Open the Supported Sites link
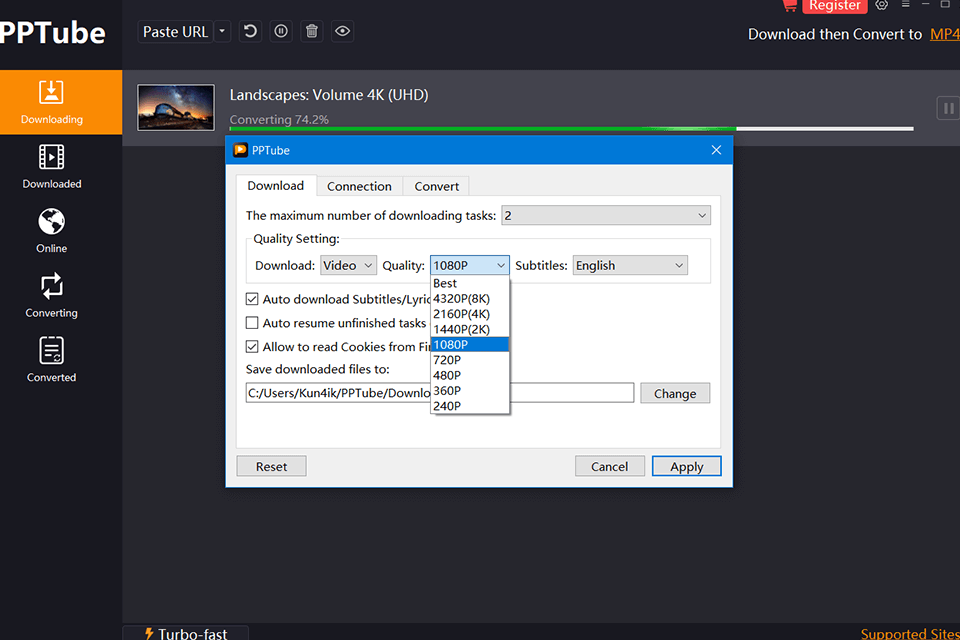Screen dimensions: 960x640 pos(910,633)
